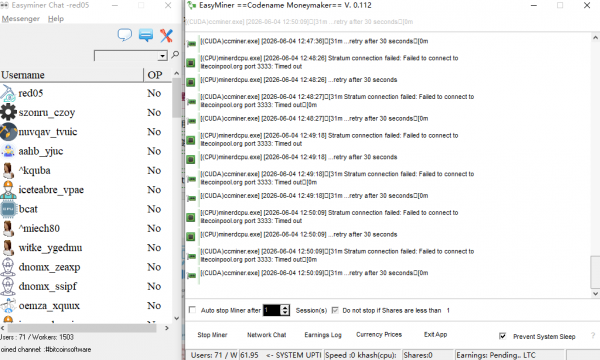Click the EasyMiner app icon in the title bar
This screenshot has height=360, width=600.
coord(191,5)
